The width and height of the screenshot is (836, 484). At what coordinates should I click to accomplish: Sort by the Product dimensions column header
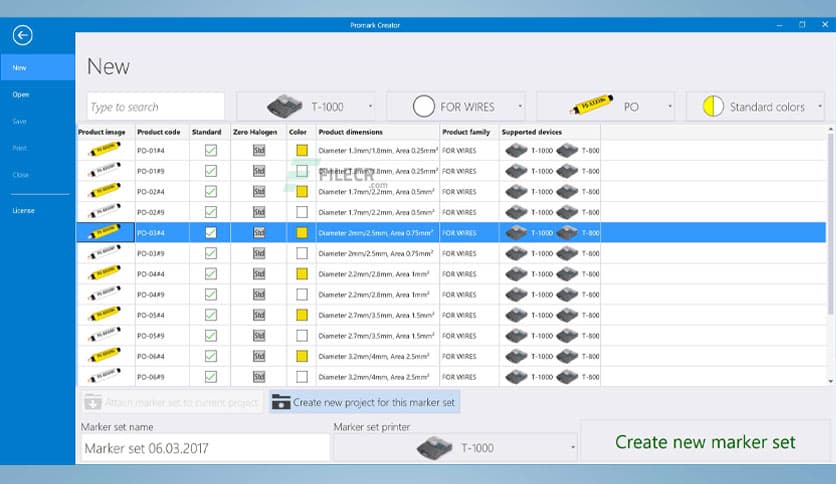click(351, 132)
